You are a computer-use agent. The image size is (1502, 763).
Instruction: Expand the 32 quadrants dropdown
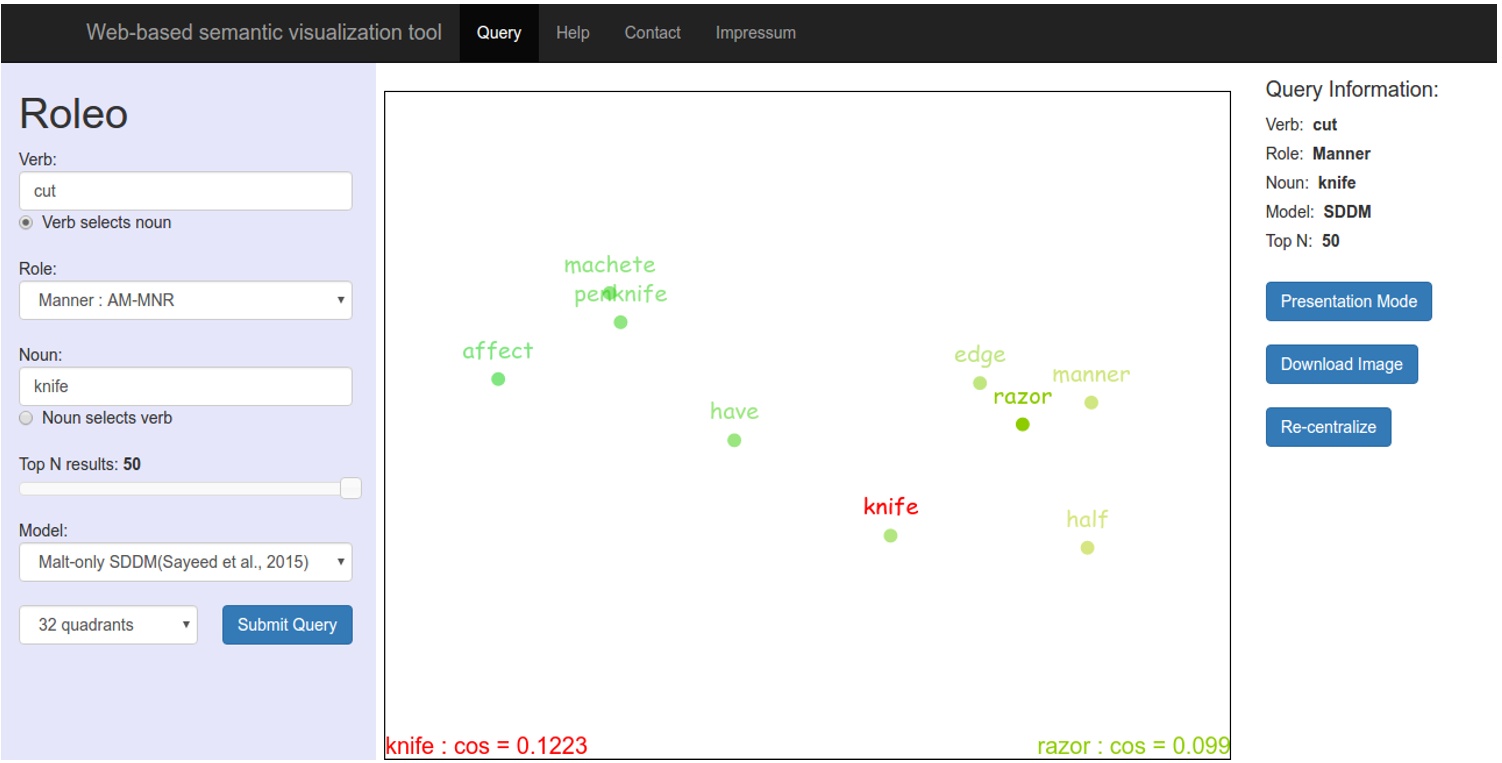108,625
